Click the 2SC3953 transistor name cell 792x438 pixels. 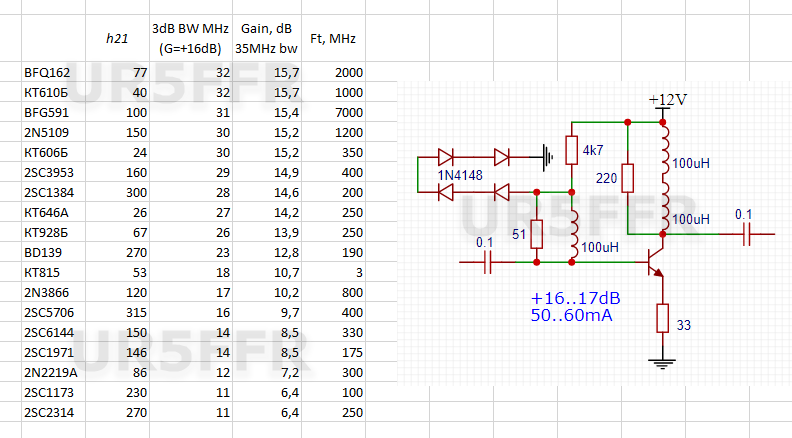[54, 172]
